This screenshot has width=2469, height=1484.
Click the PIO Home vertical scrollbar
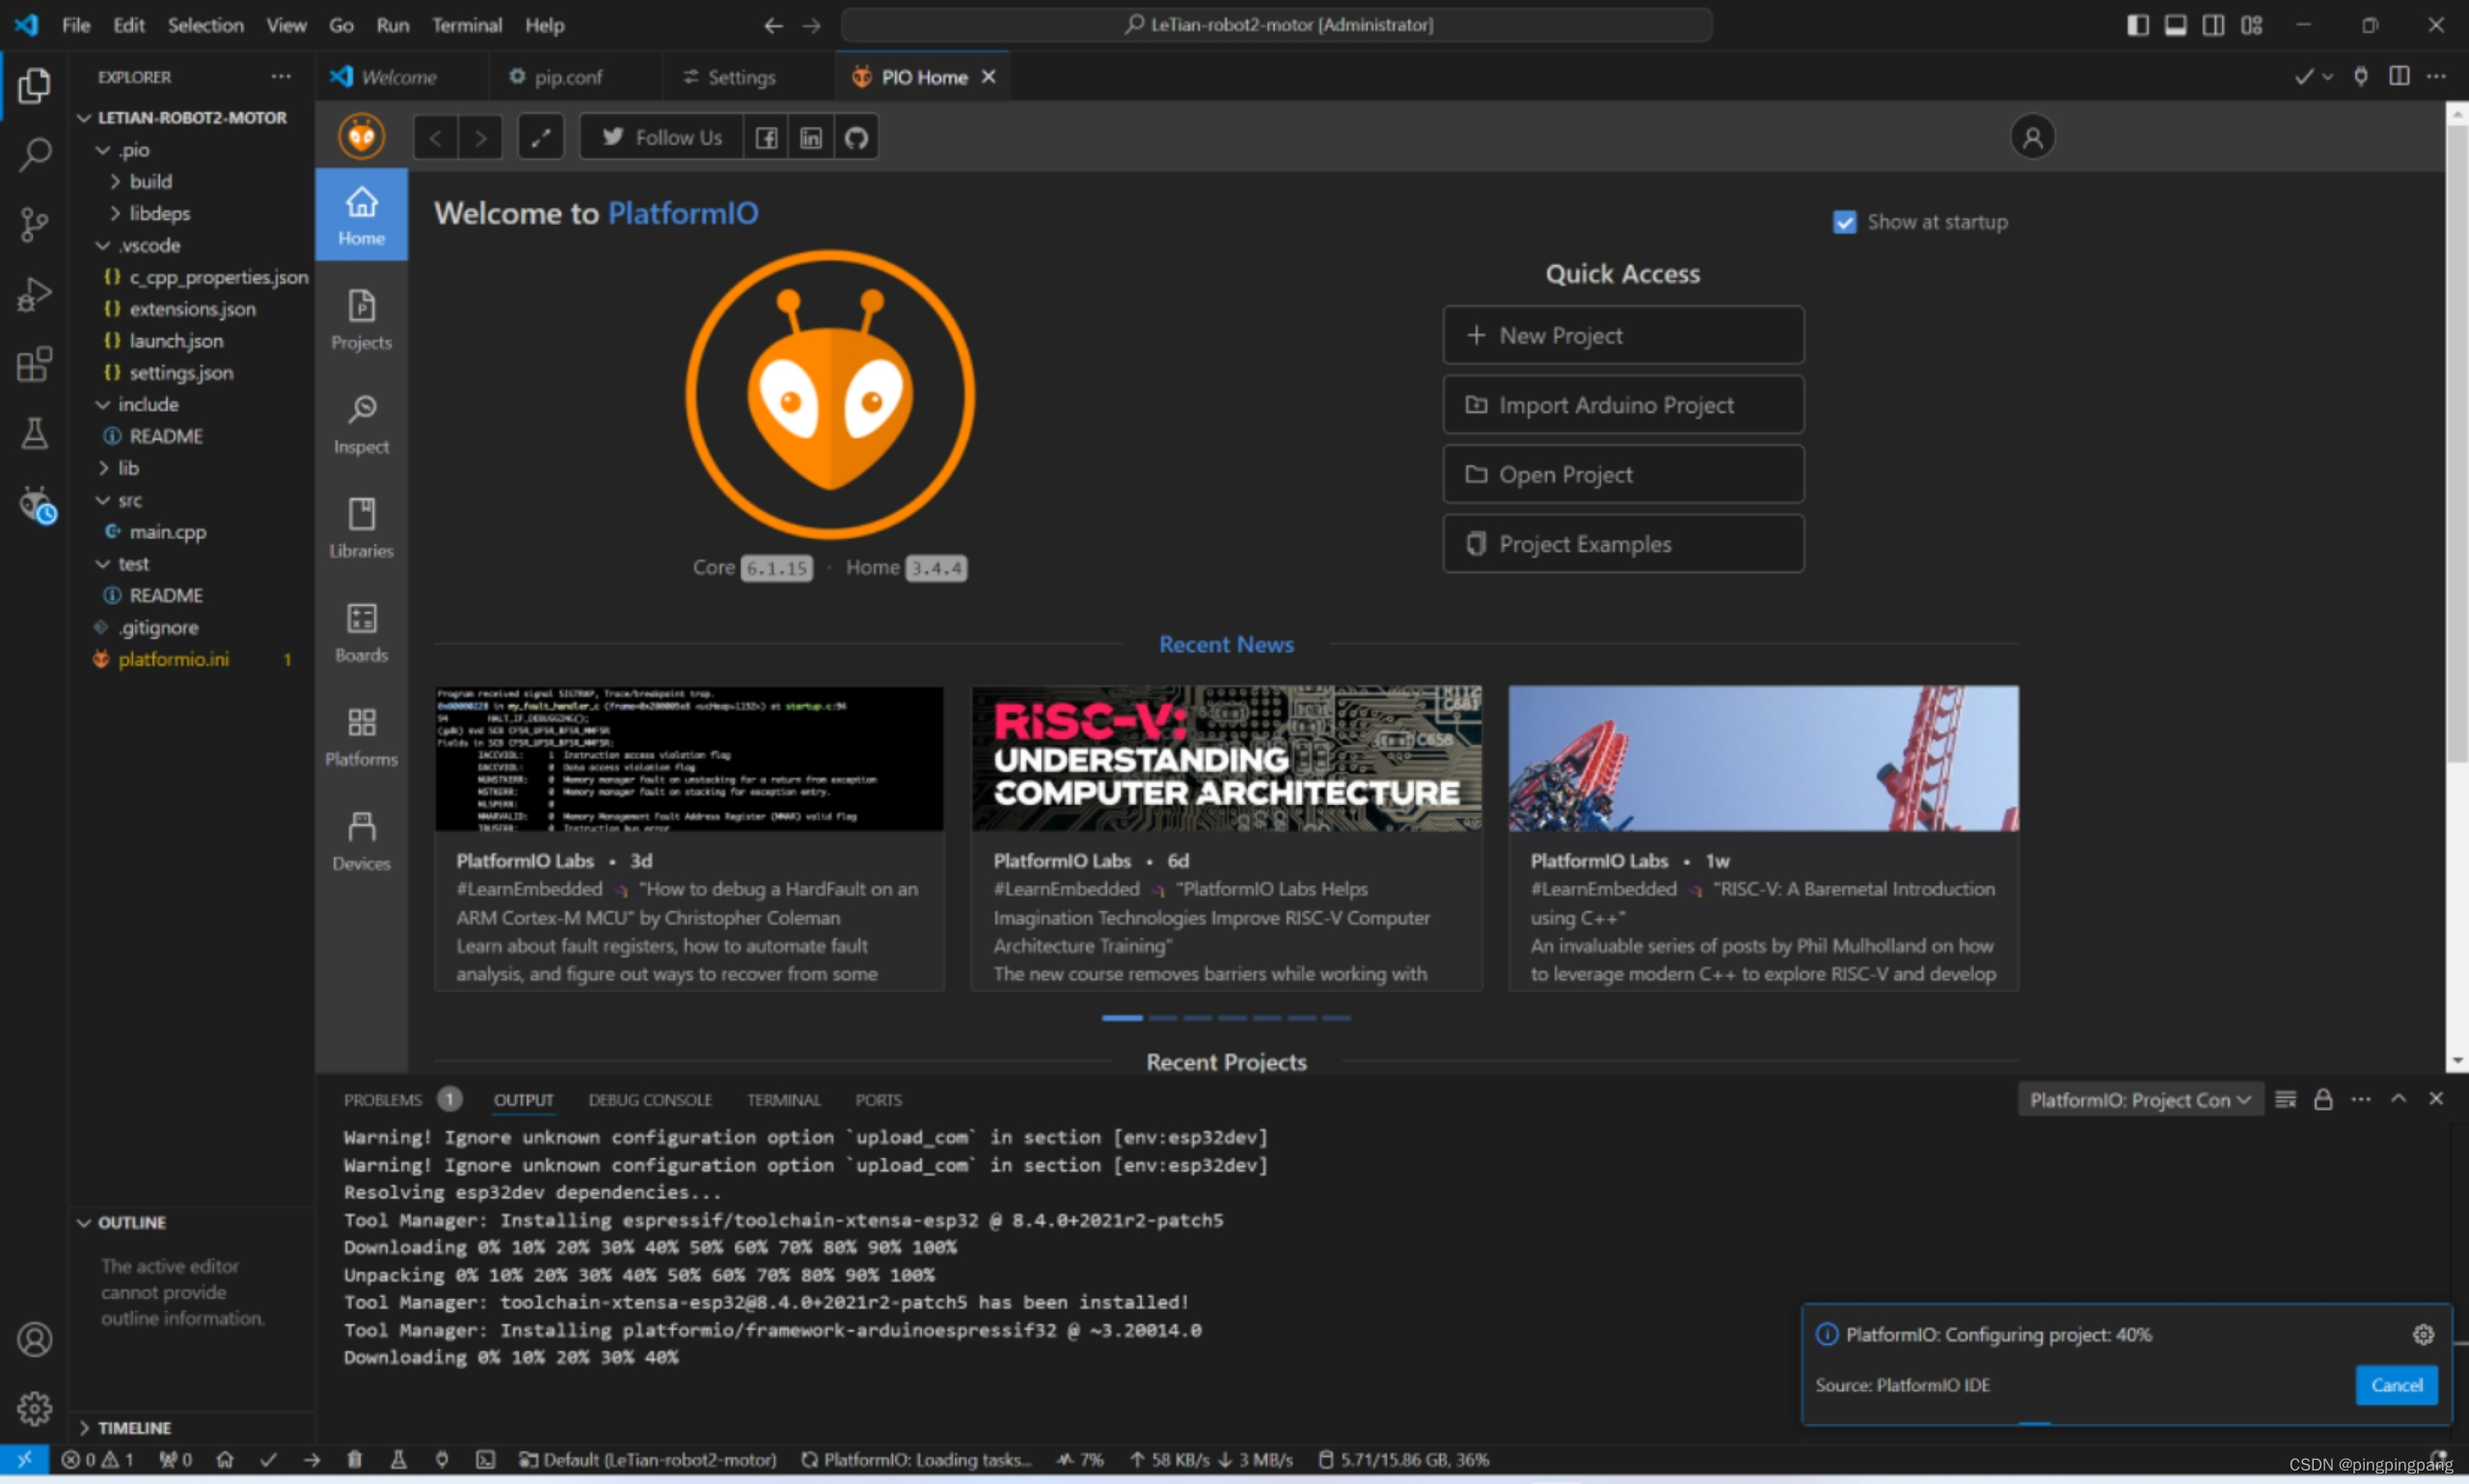2456,445
